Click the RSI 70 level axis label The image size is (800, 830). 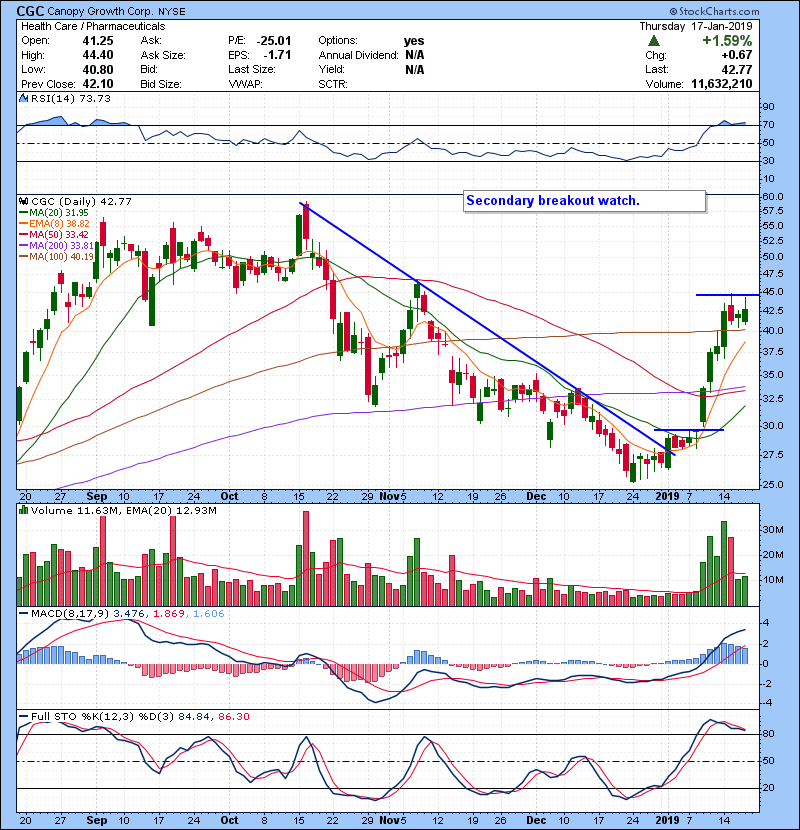[x=768, y=125]
